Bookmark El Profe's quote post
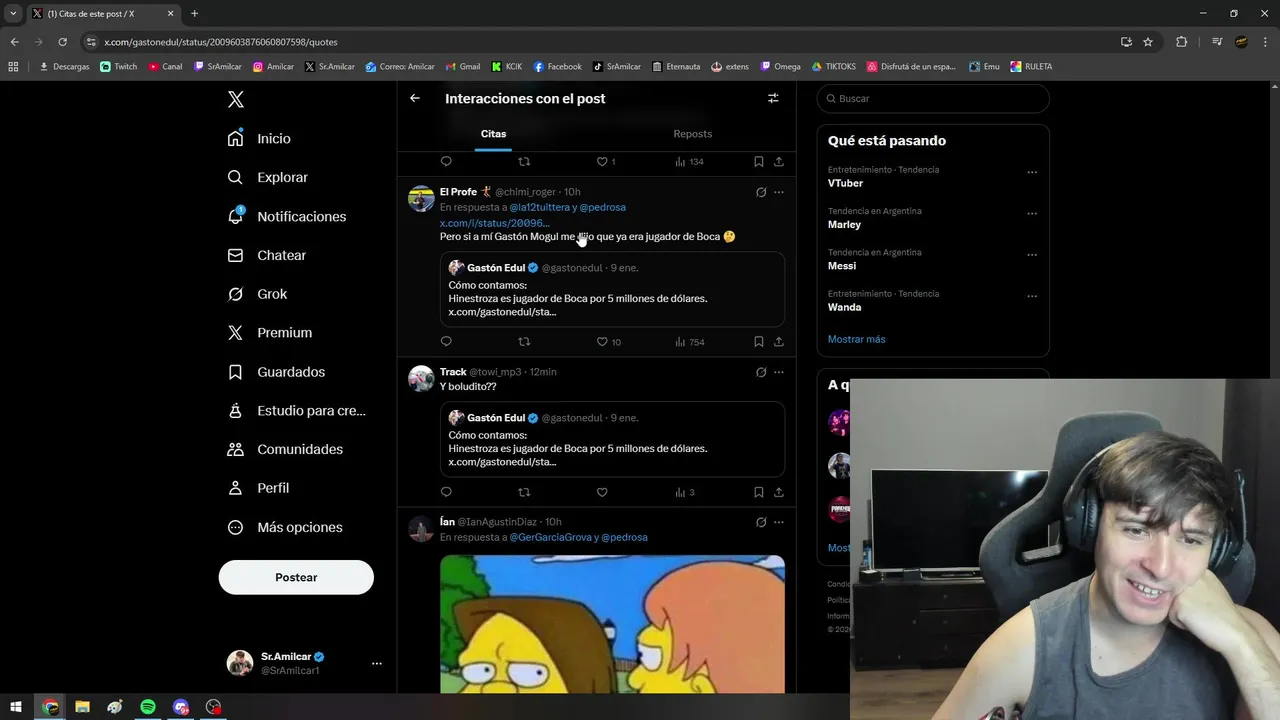 click(x=759, y=342)
